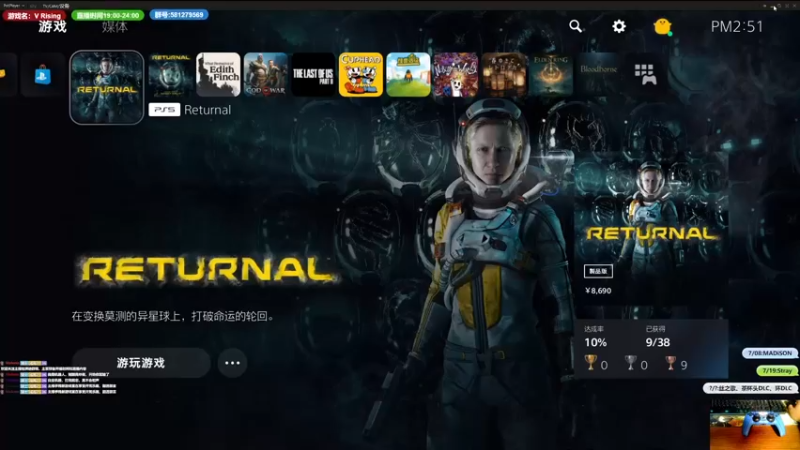Open What Remains of Edith Finch tile
The height and width of the screenshot is (450, 800).
tap(218, 74)
